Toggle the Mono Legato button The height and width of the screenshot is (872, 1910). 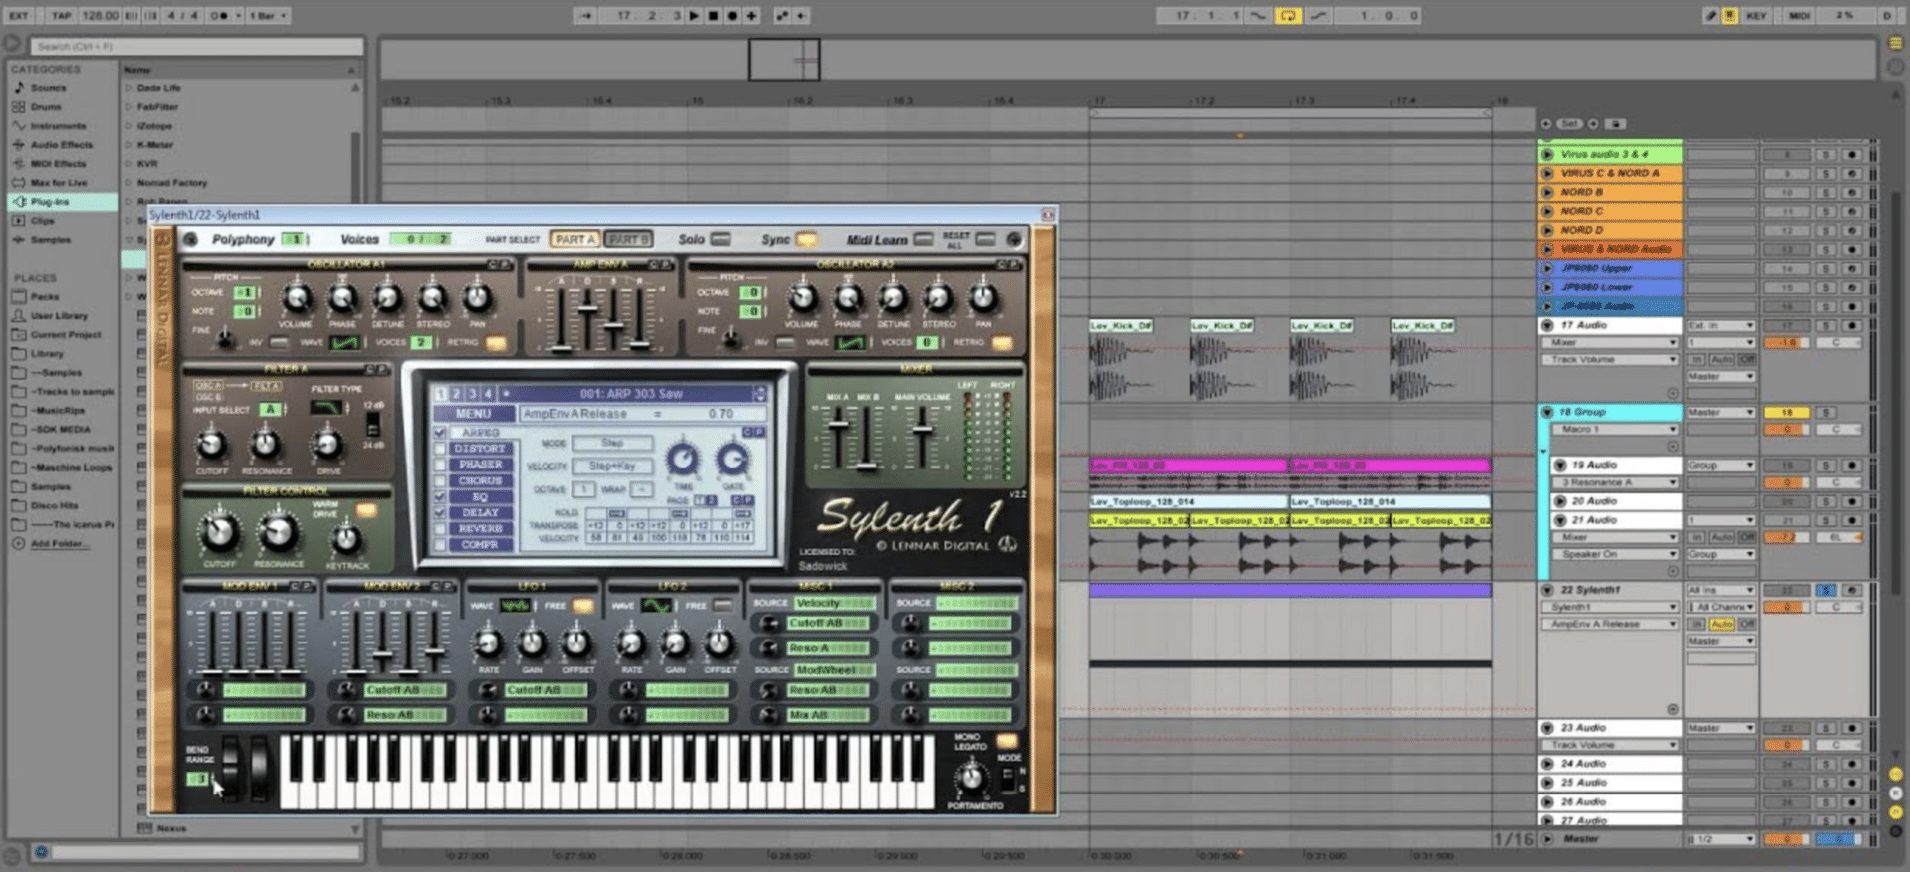[1006, 742]
